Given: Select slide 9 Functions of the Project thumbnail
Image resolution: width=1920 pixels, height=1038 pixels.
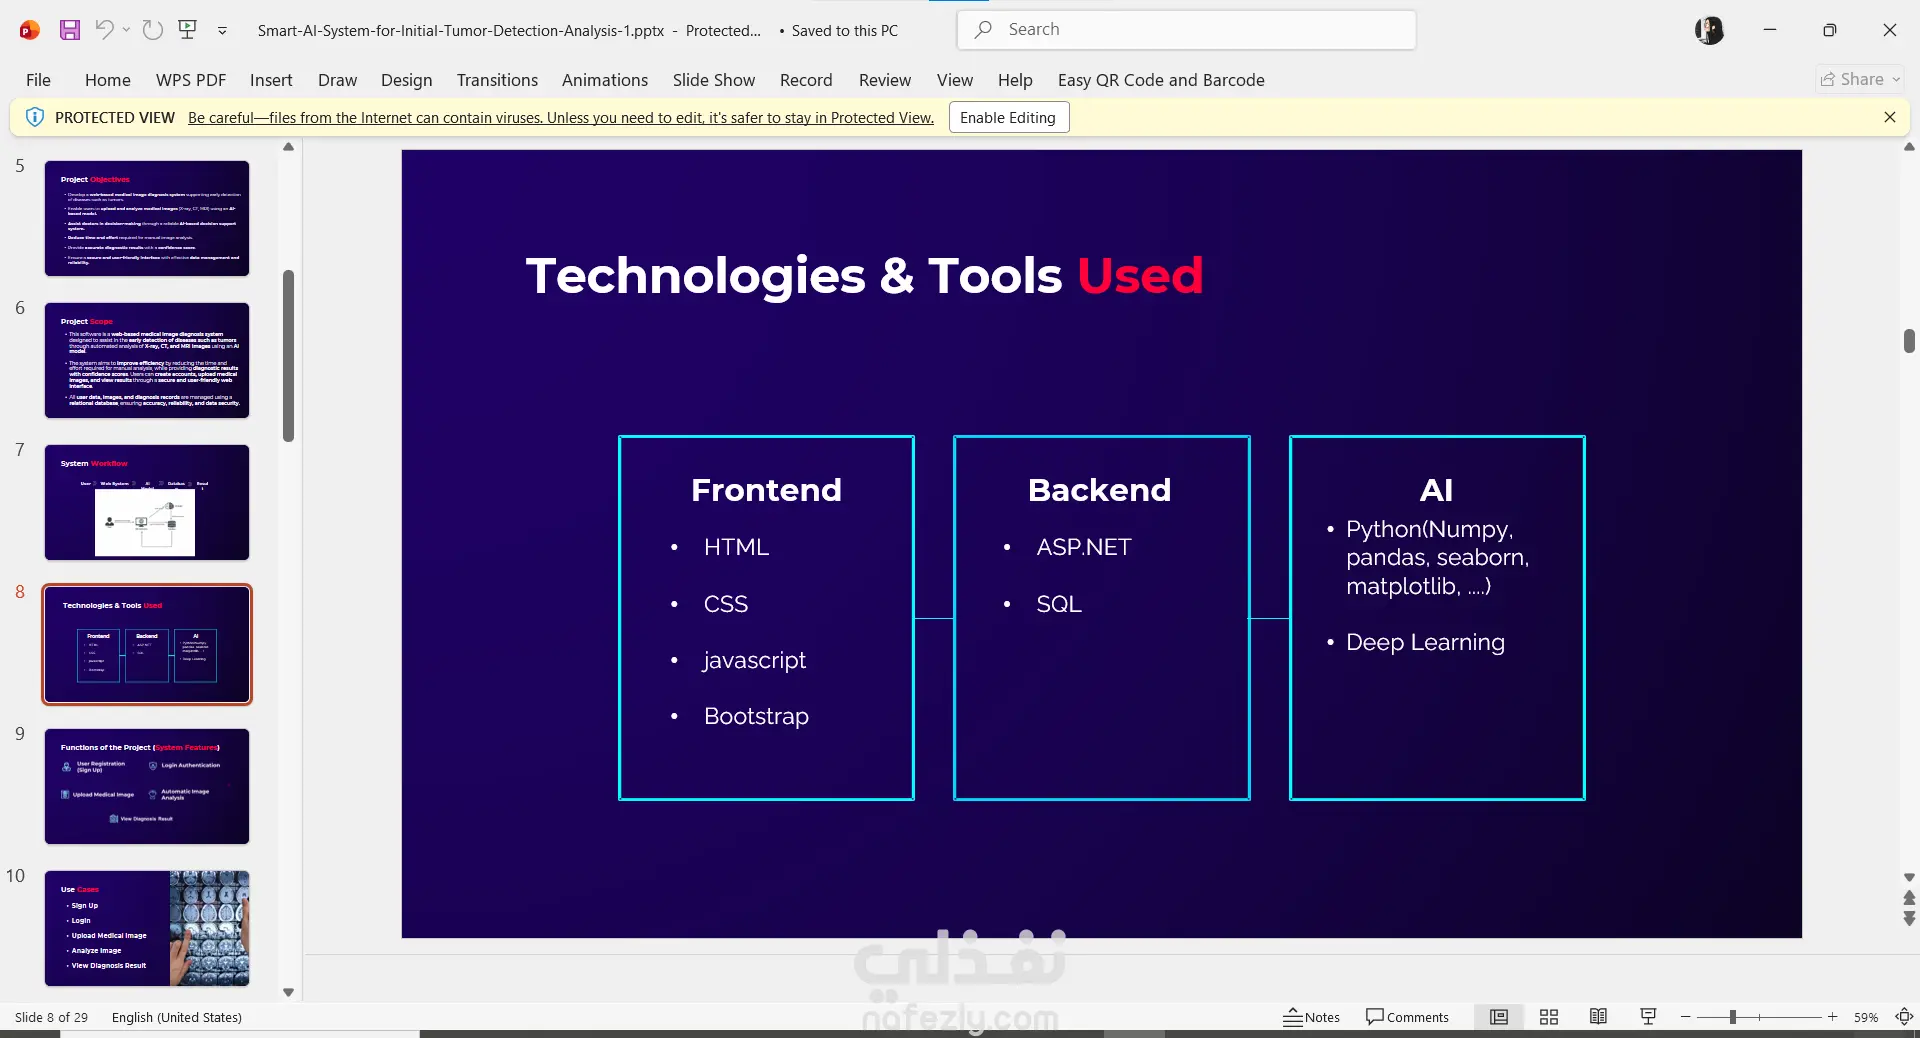Looking at the screenshot, I should (147, 786).
